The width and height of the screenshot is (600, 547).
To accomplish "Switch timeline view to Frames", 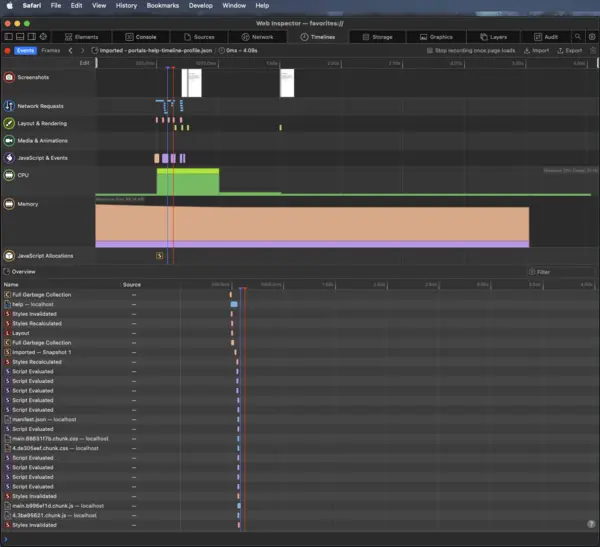I will click(50, 50).
